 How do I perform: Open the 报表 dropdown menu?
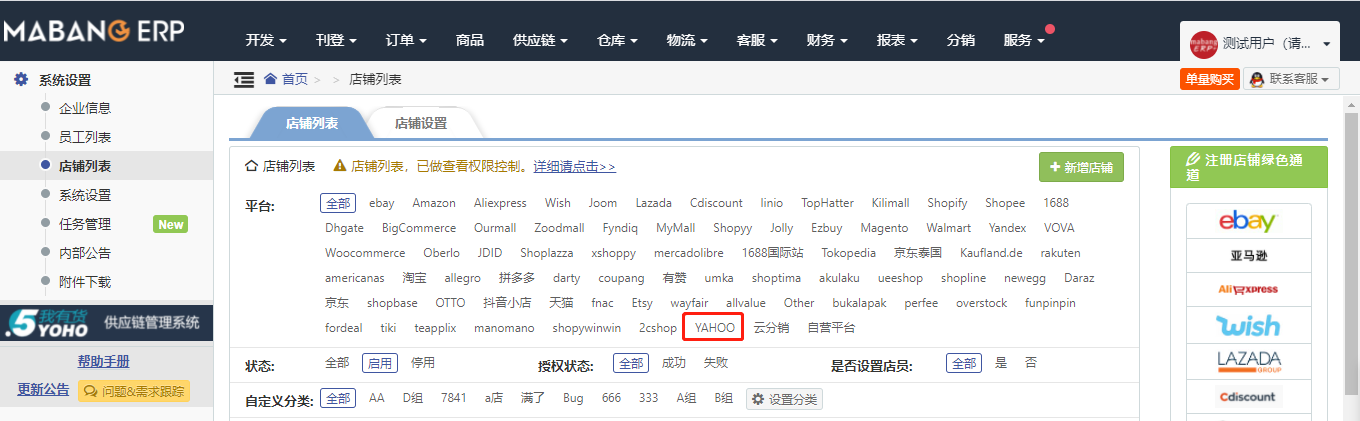[x=897, y=40]
